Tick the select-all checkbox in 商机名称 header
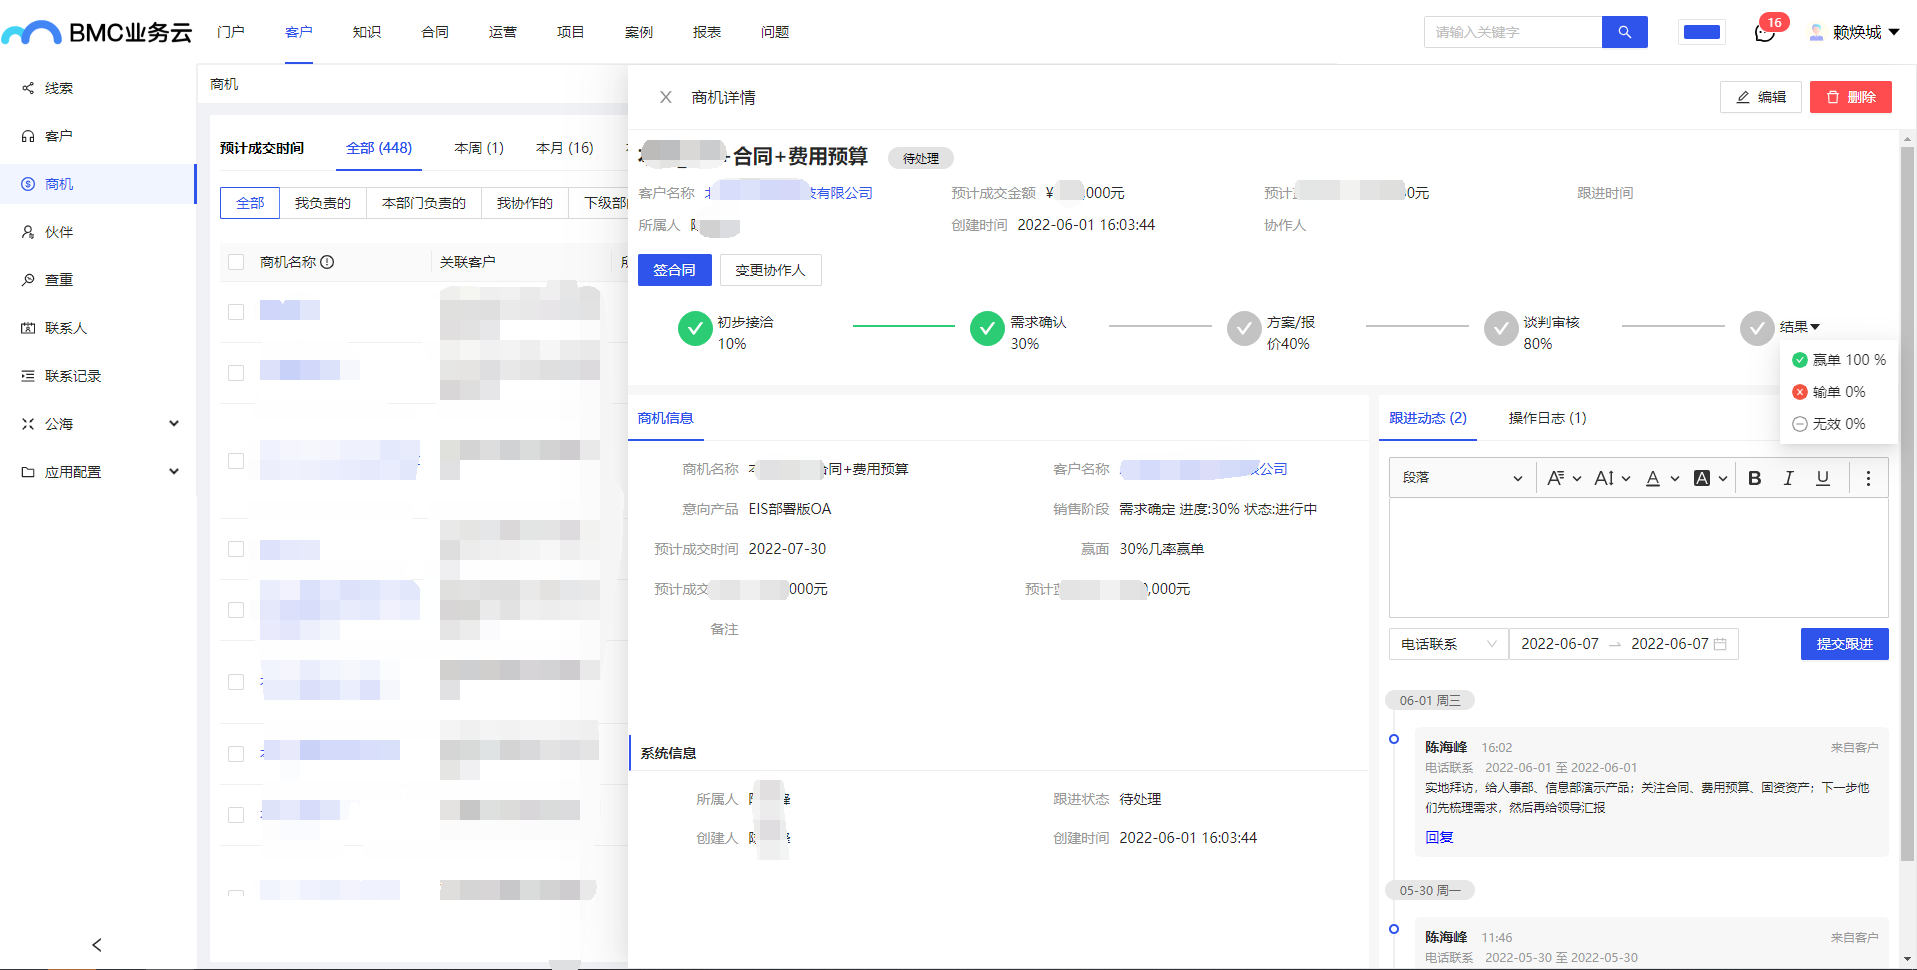 (x=236, y=262)
